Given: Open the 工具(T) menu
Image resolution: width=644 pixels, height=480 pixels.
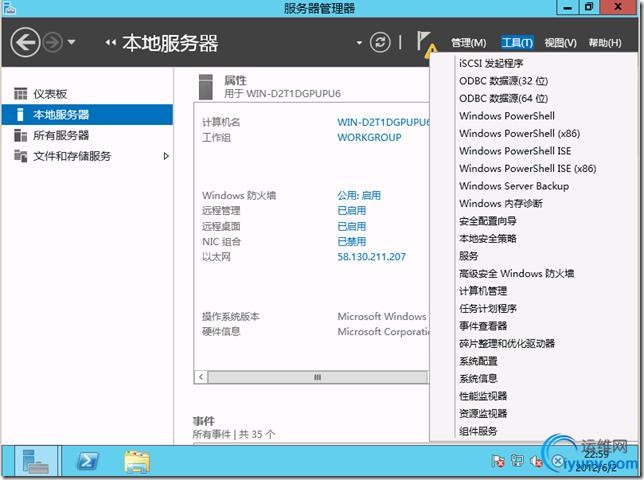Looking at the screenshot, I should tap(517, 43).
